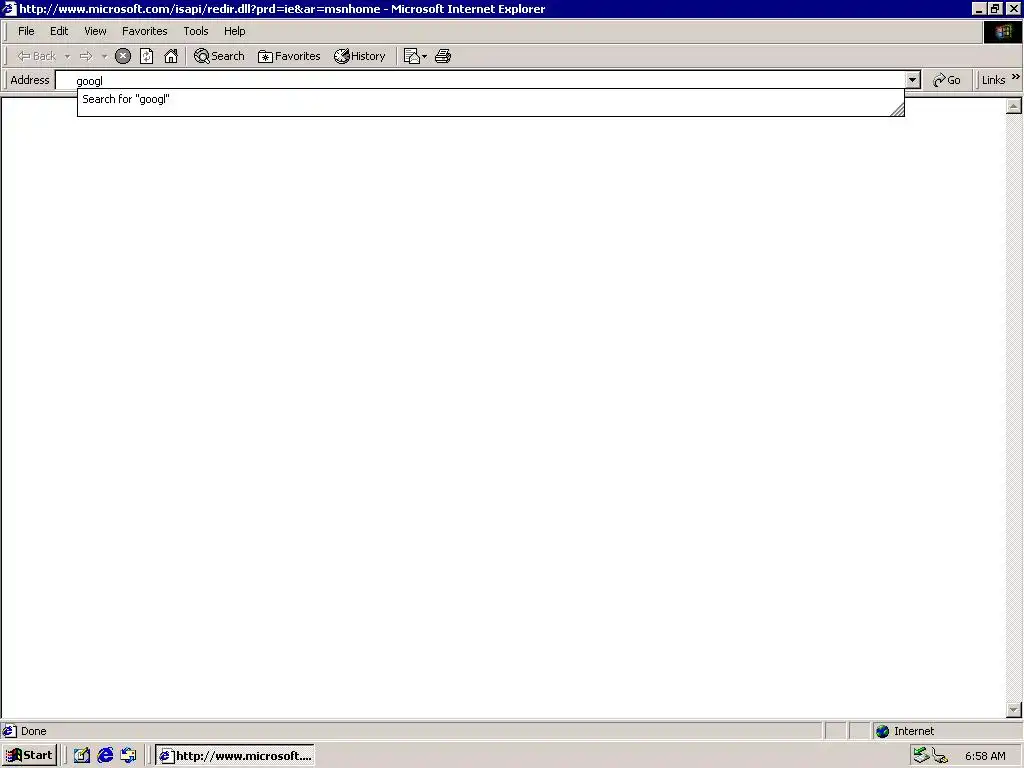Select the microsoft.com taskbar button
Image resolution: width=1024 pixels, height=768 pixels.
point(235,756)
